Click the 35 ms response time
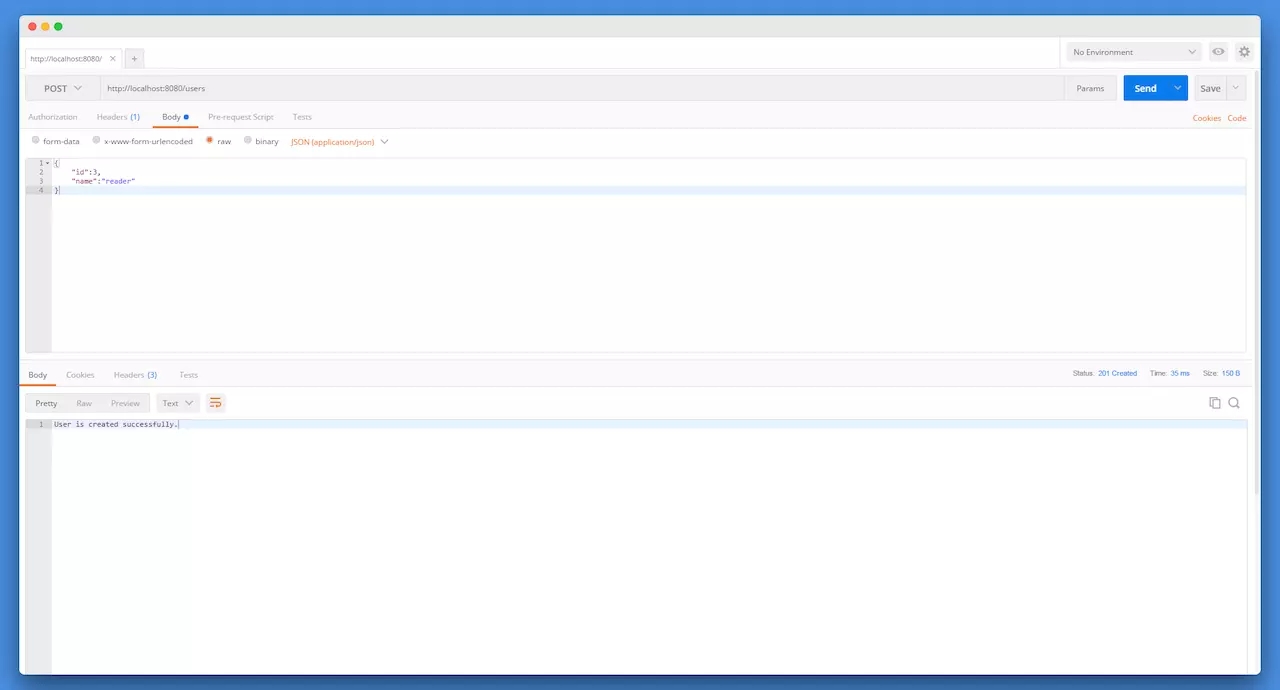 pyautogui.click(x=1180, y=373)
